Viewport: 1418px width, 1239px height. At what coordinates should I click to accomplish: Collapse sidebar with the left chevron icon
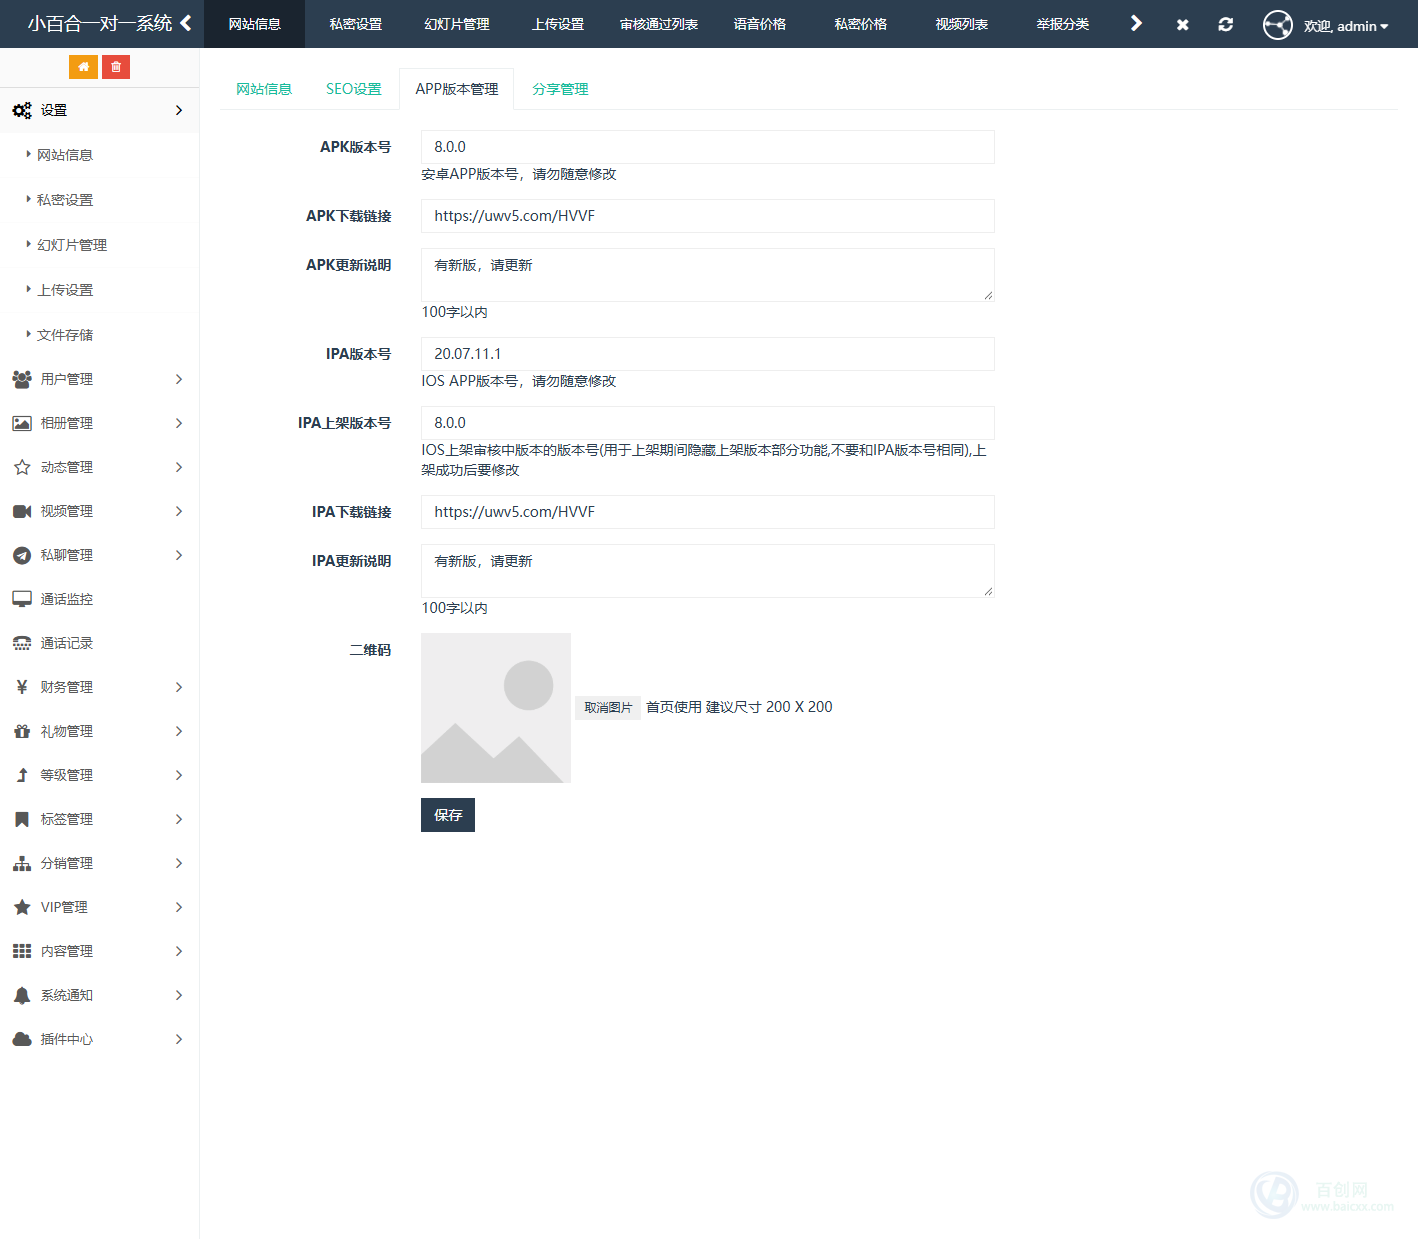[x=186, y=23]
